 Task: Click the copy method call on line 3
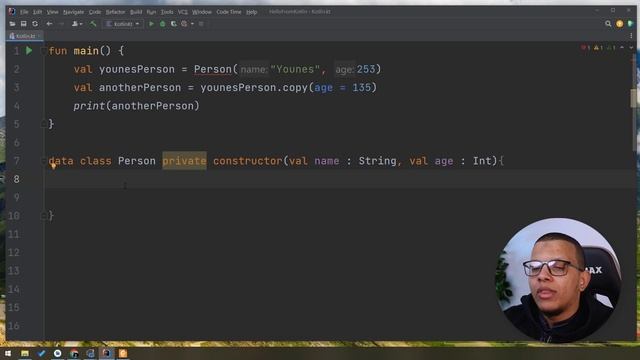296,88
